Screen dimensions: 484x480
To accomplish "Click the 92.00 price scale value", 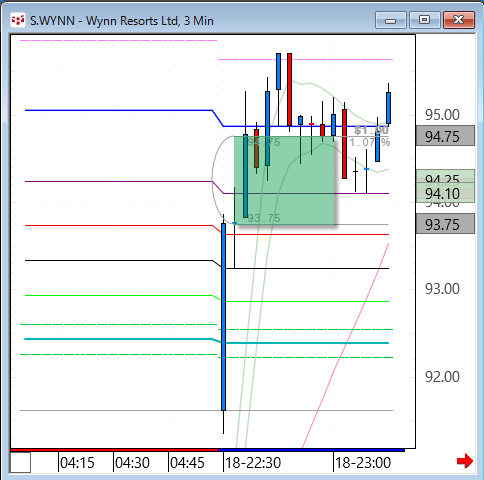I will [x=442, y=377].
